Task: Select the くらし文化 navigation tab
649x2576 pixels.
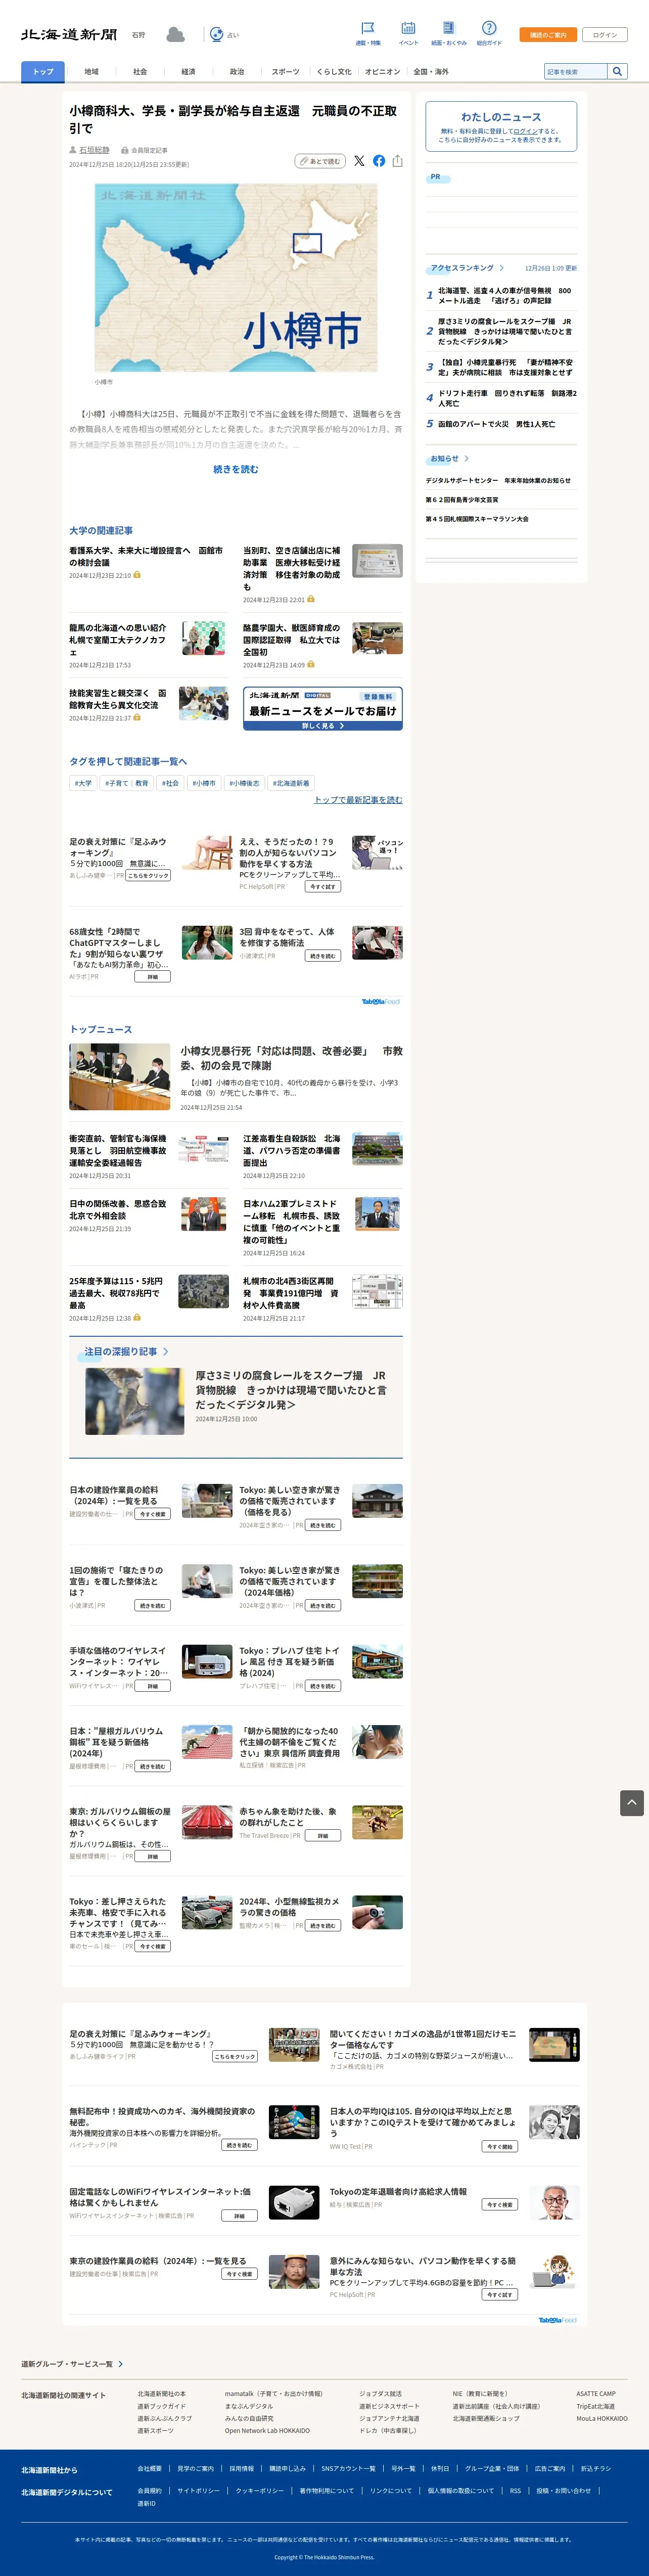Action: point(334,72)
